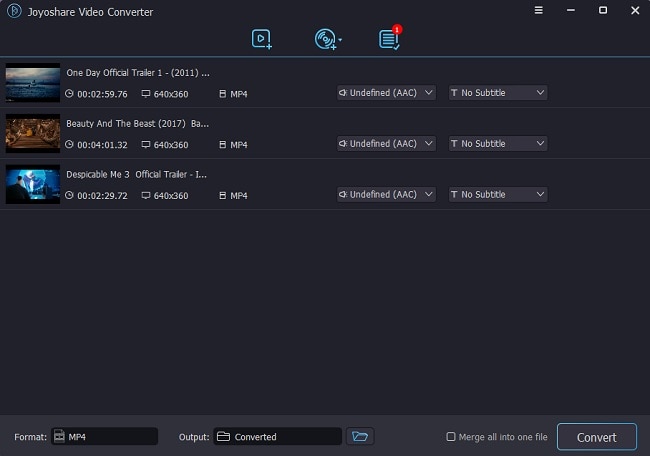650x456 pixels.
Task: Open the hamburger menu in title bar
Action: pos(538,10)
